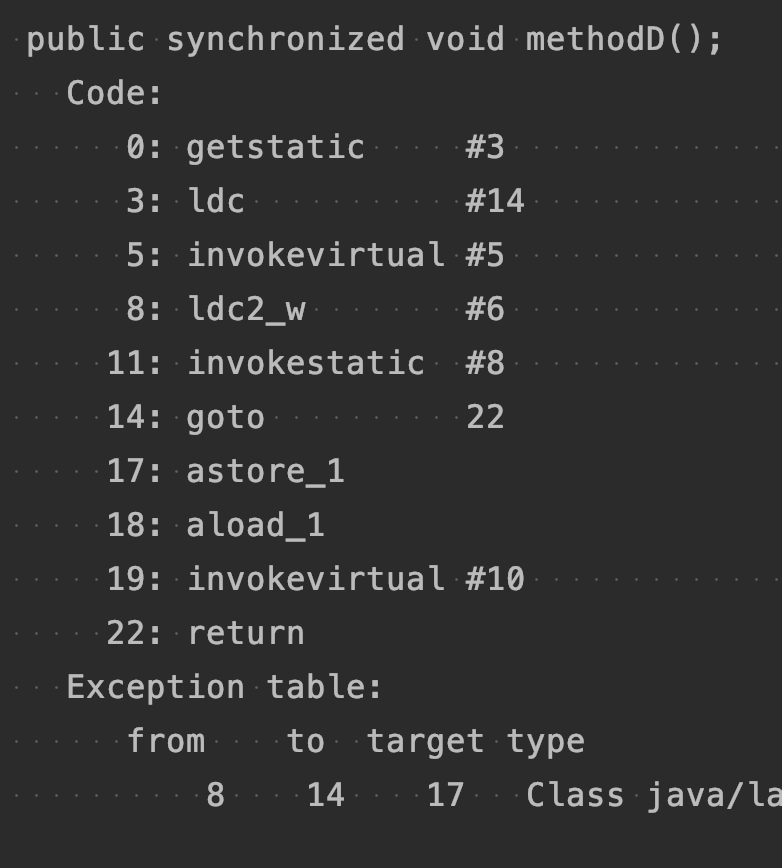Viewport: 782px width, 868px height.
Task: Click the goto instruction
Action: (225, 417)
